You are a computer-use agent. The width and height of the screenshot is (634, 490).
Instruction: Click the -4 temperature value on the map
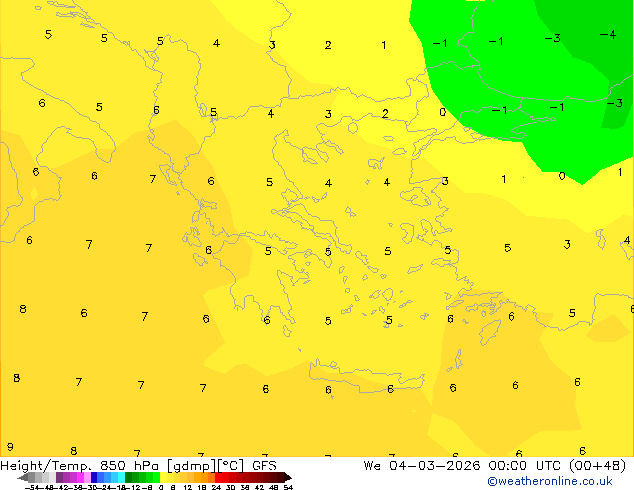[608, 35]
